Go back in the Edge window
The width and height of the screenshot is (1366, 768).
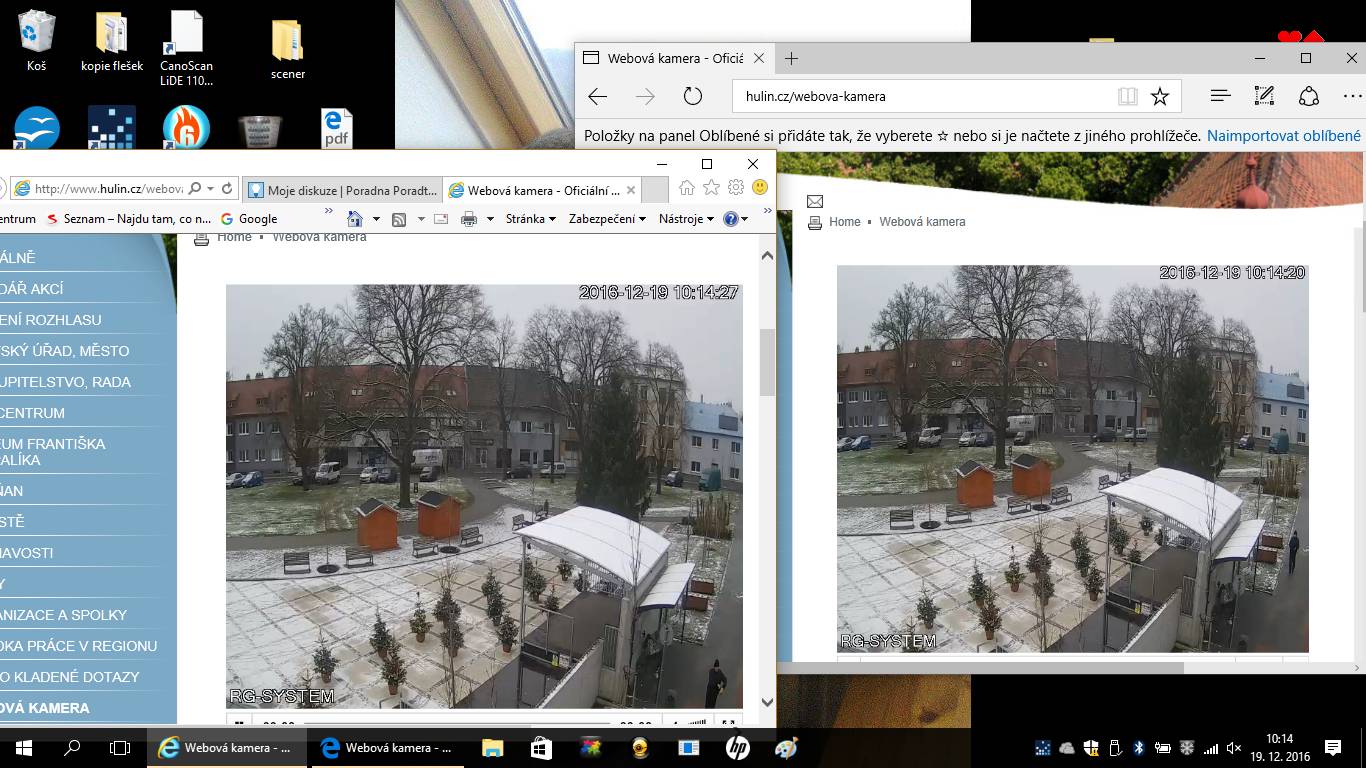click(x=598, y=97)
